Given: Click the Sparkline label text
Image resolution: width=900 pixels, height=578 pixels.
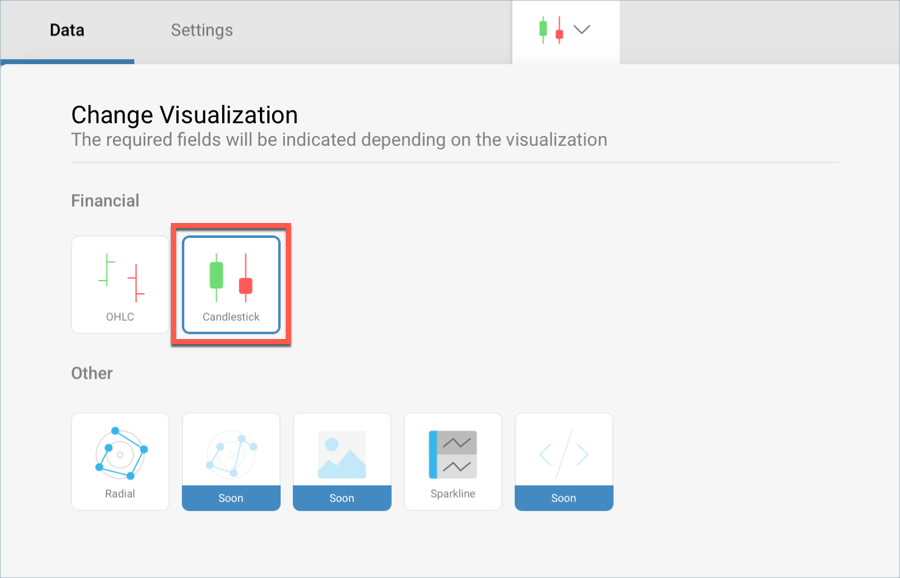Looking at the screenshot, I should [x=453, y=494].
